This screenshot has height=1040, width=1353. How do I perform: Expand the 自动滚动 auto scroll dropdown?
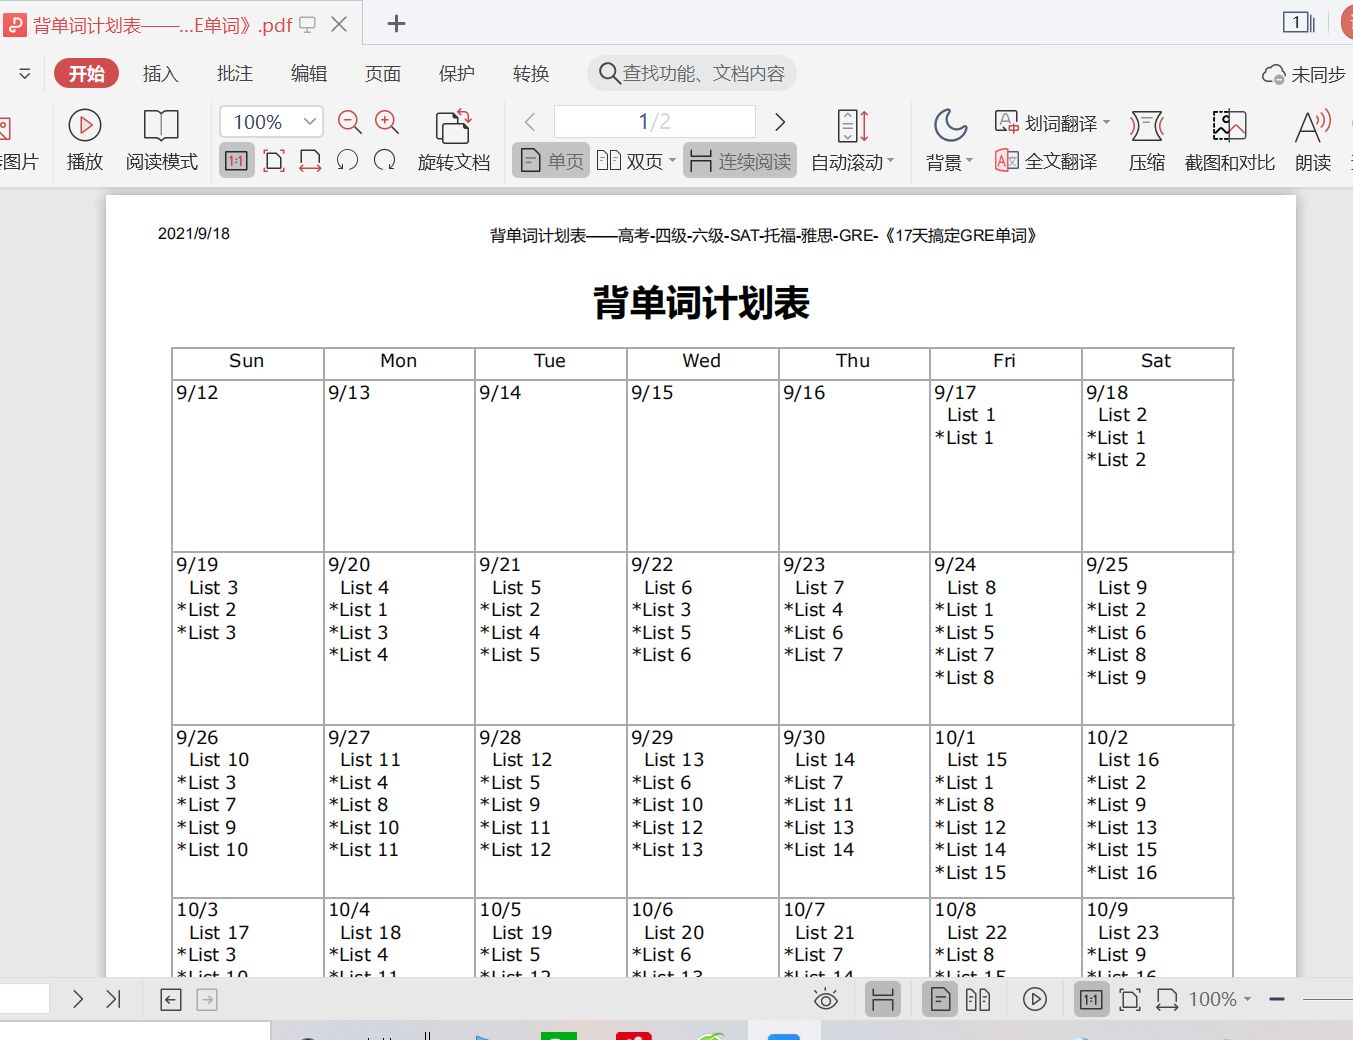tap(890, 162)
